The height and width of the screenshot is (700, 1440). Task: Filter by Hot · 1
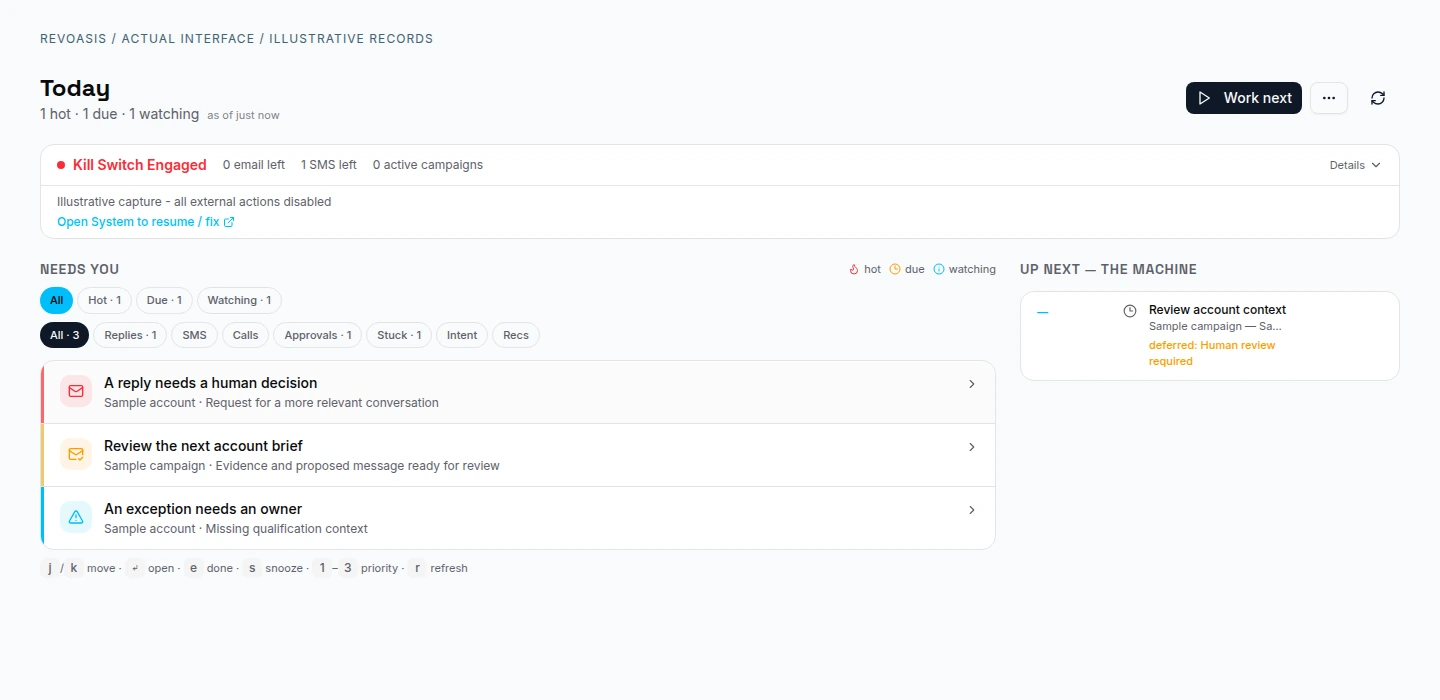105,300
